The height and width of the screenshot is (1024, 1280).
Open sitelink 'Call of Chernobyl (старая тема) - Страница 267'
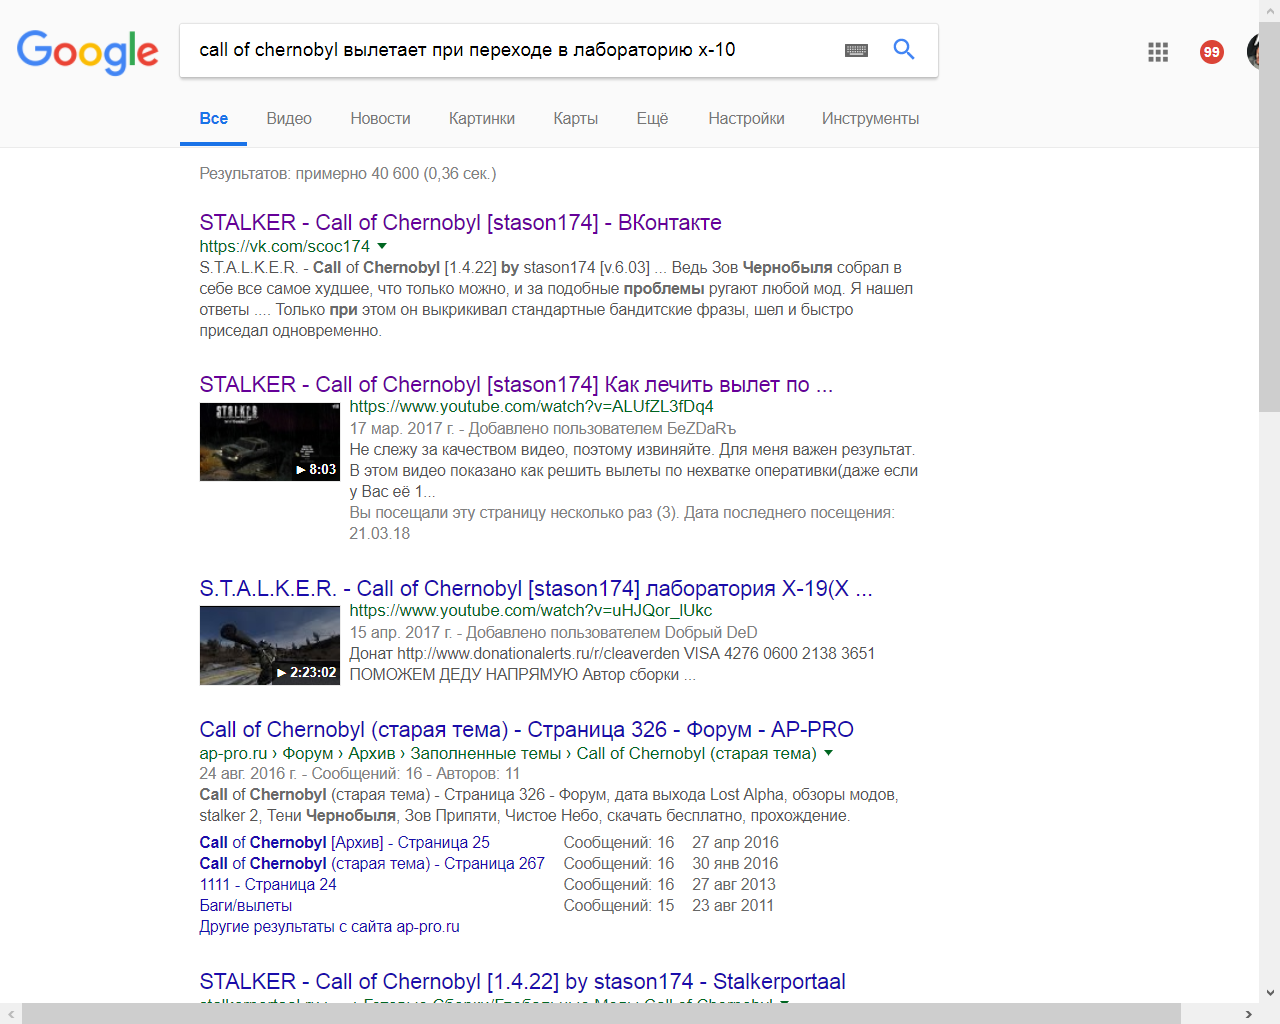pos(372,864)
